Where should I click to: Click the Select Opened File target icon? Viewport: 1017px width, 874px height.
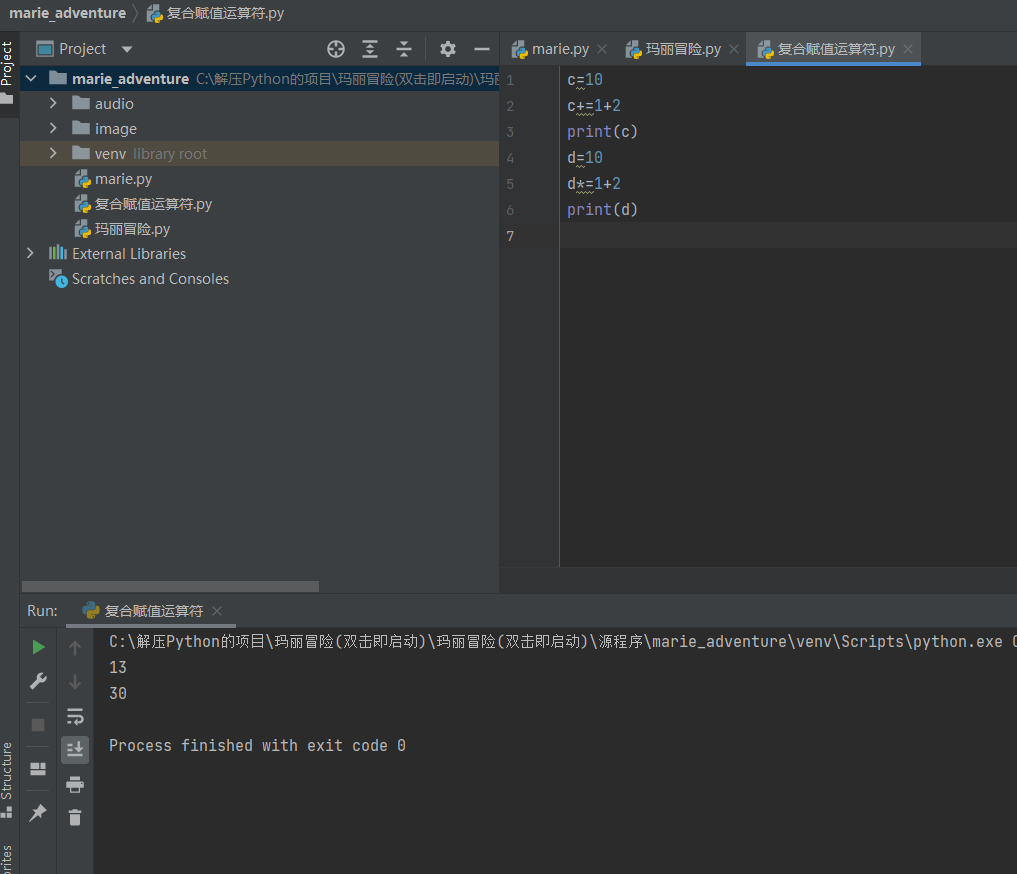(x=336, y=49)
